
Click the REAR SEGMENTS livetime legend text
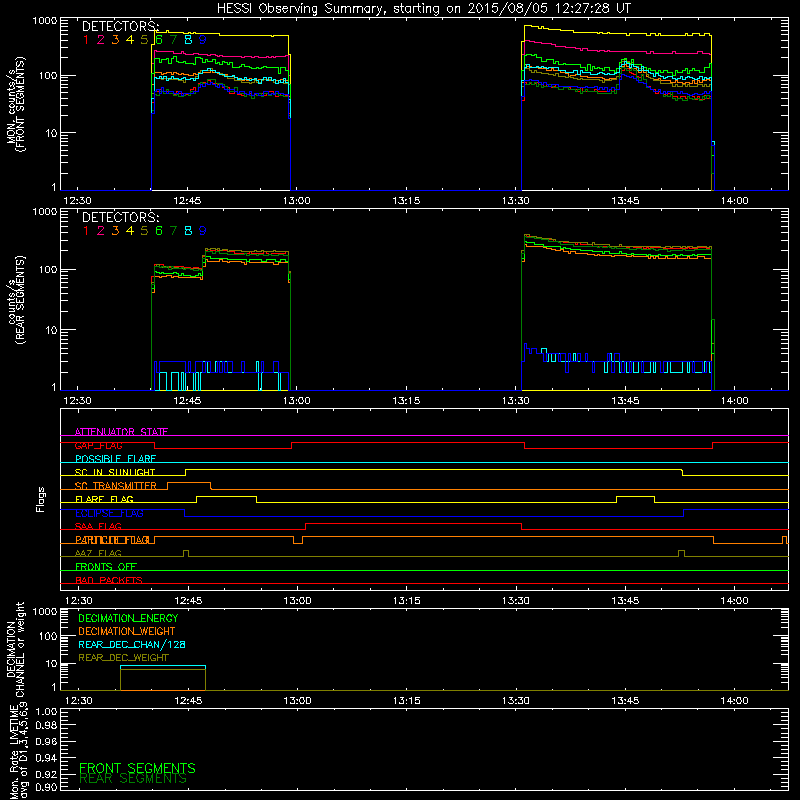pos(133,779)
